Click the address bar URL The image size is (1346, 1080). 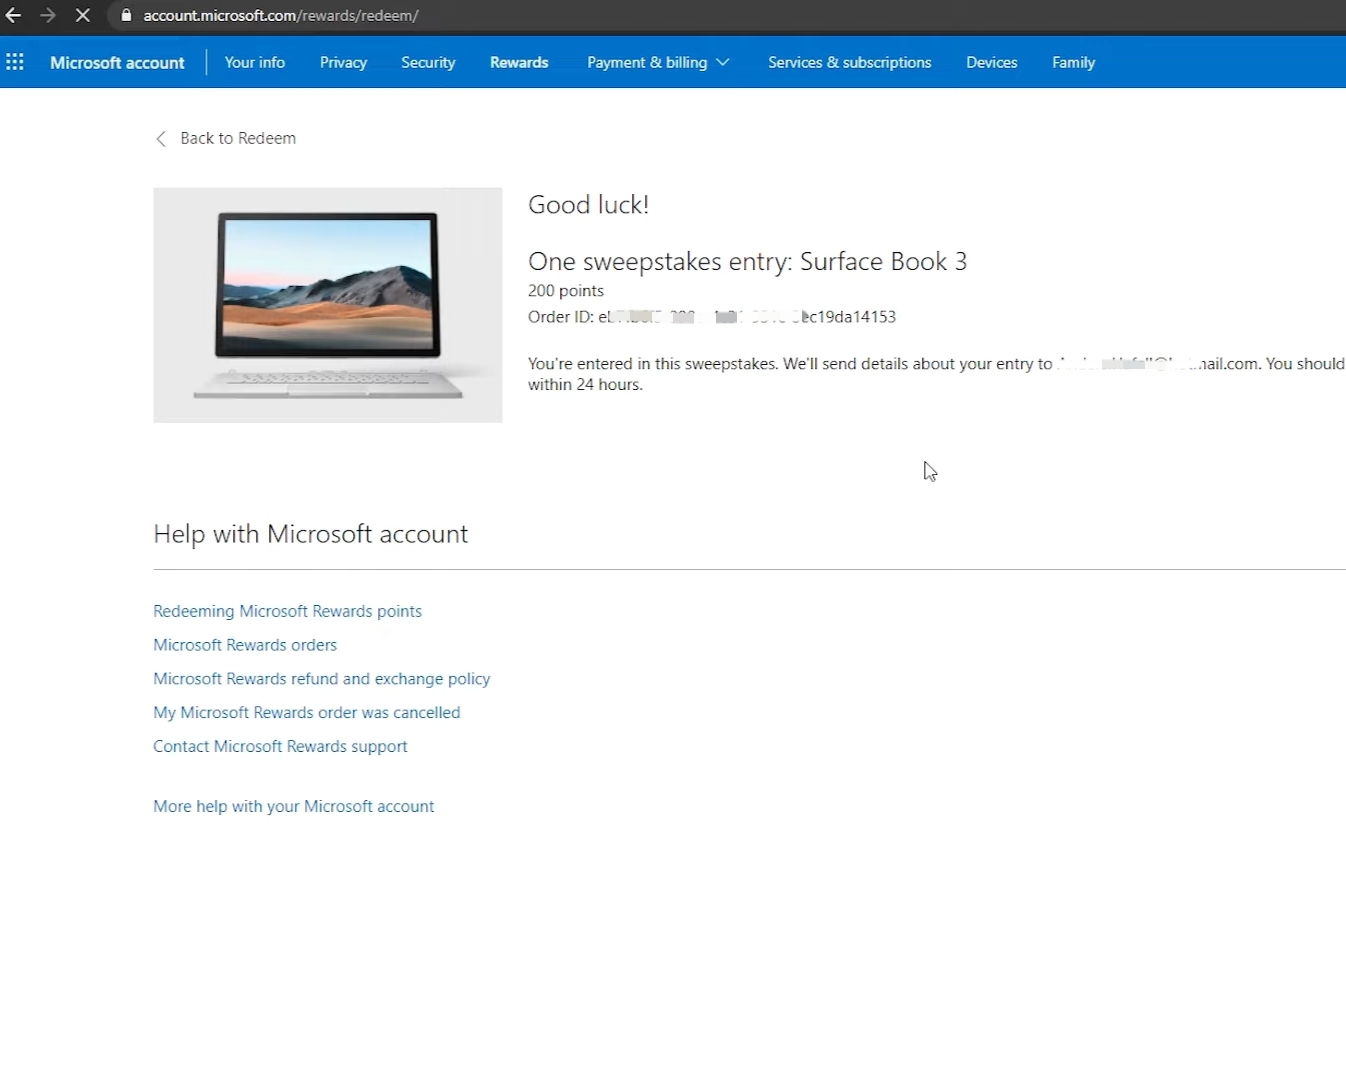[x=281, y=15]
